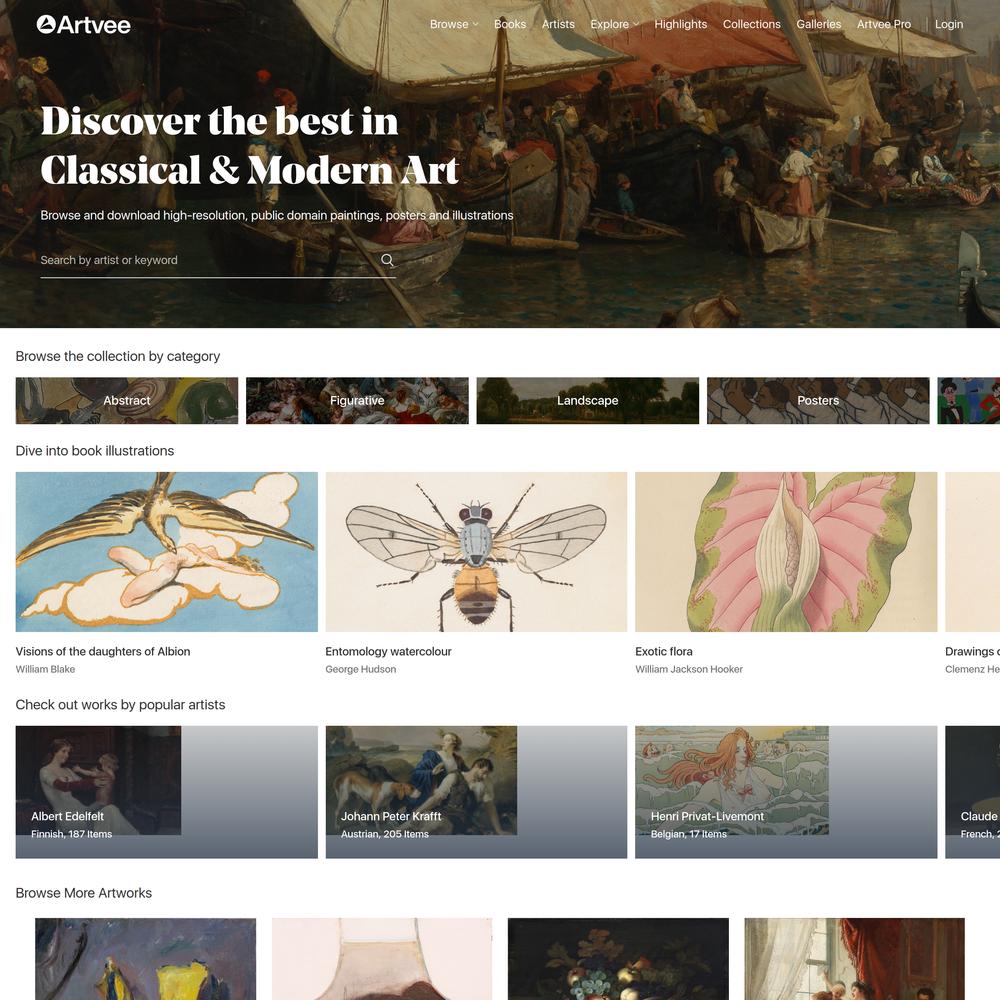
Task: Click the search magnifier icon
Action: [x=387, y=260]
